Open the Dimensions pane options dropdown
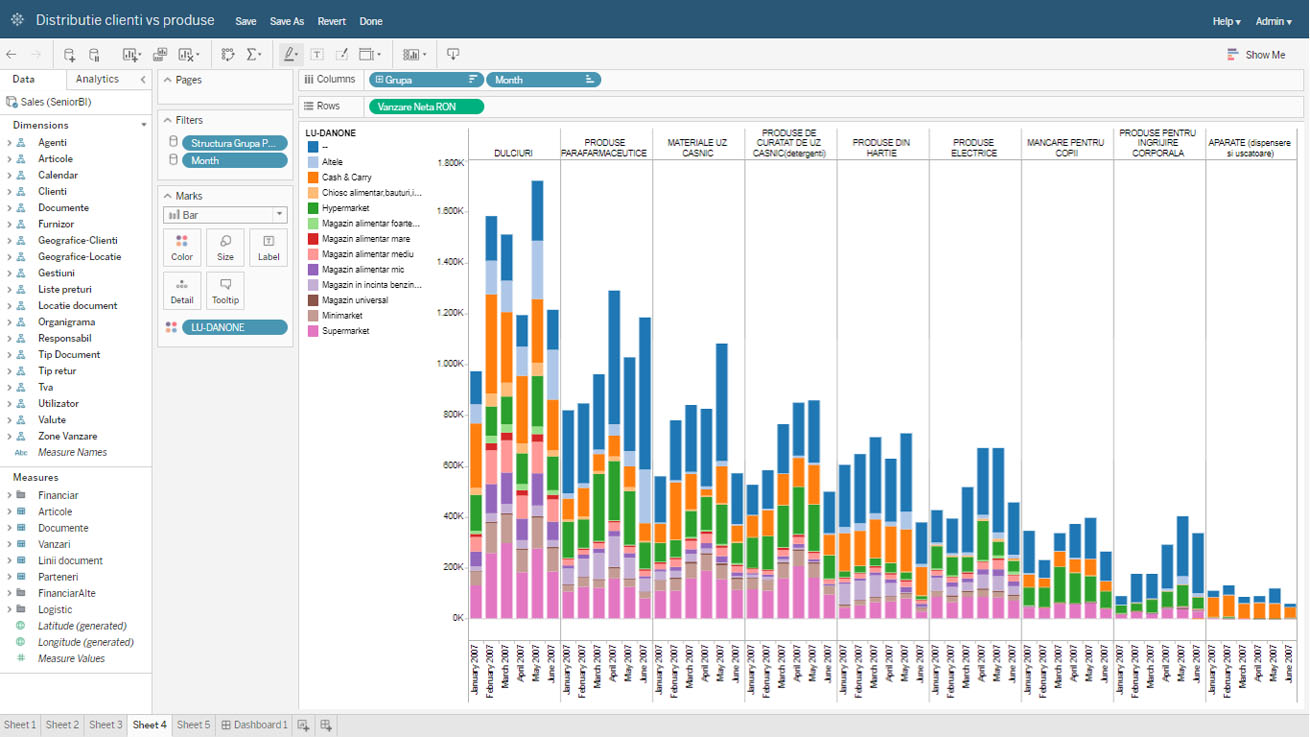This screenshot has height=737, width=1310. pyautogui.click(x=144, y=125)
